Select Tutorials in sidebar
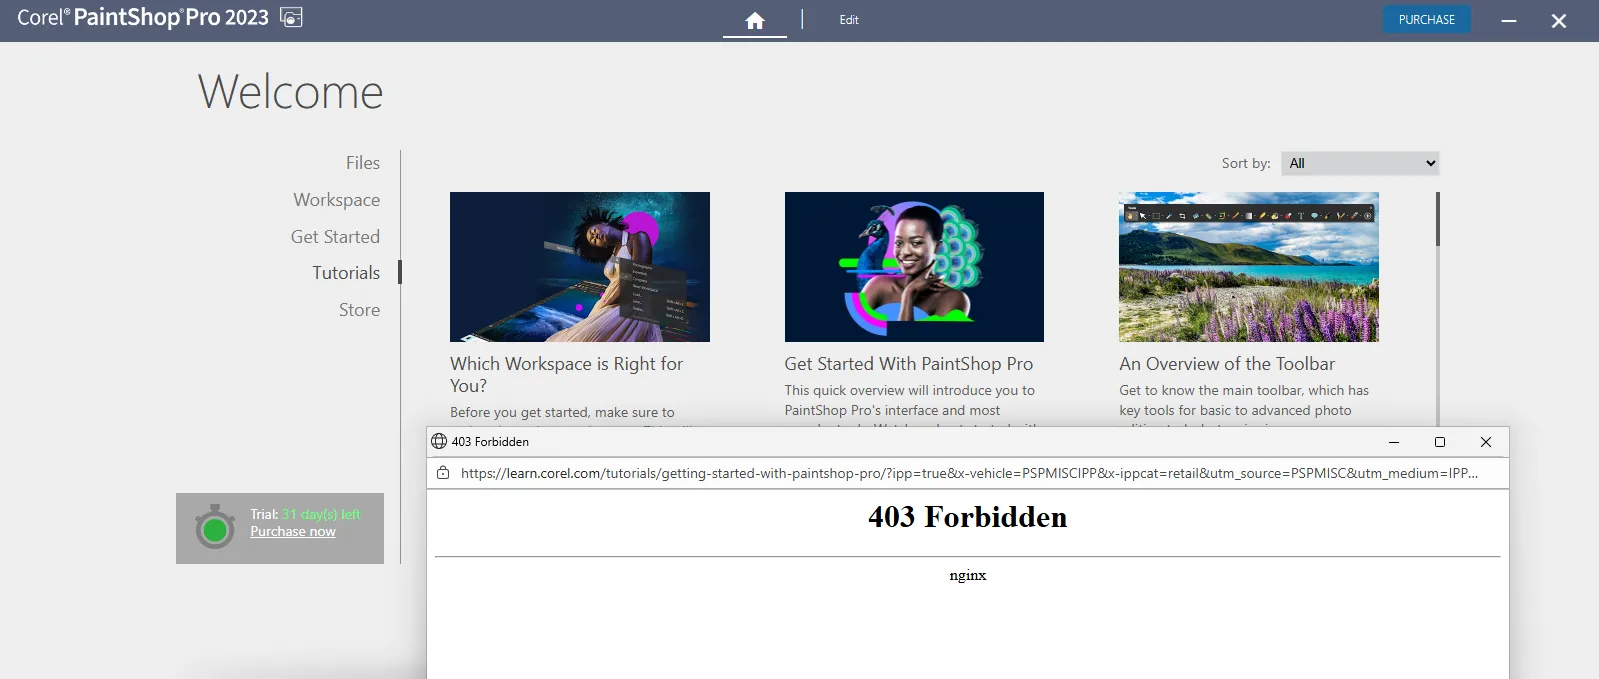 [346, 273]
